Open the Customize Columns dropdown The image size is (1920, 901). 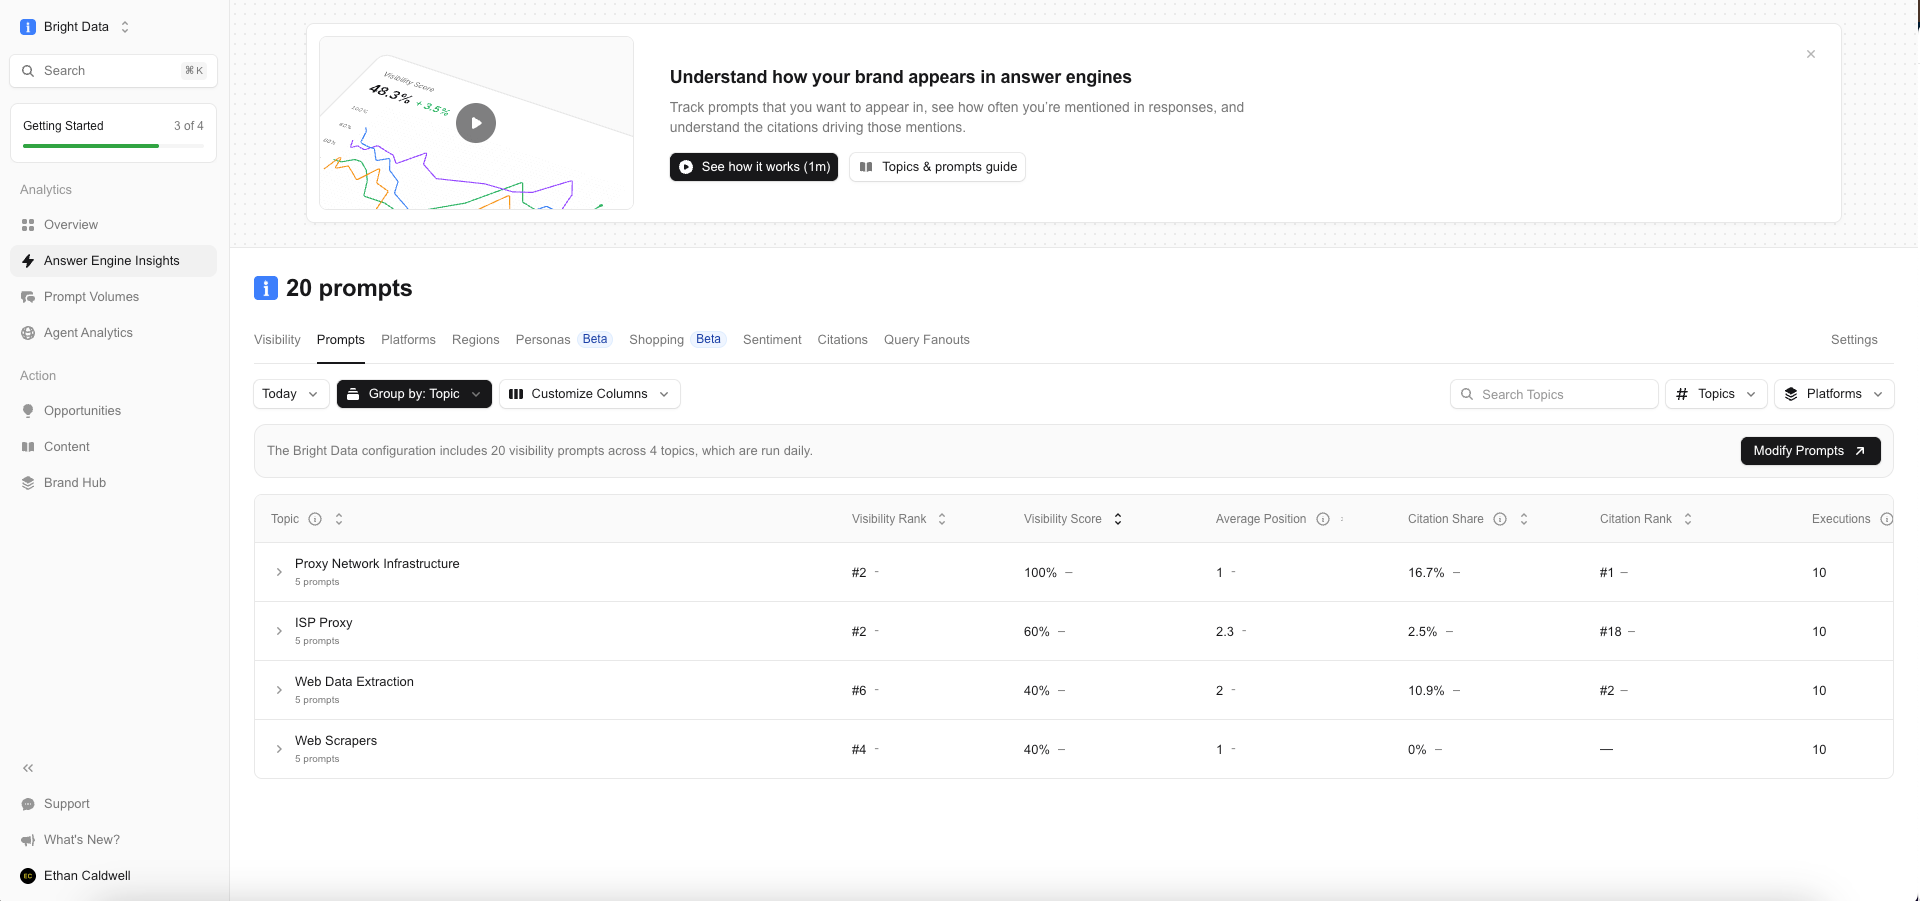(x=589, y=394)
